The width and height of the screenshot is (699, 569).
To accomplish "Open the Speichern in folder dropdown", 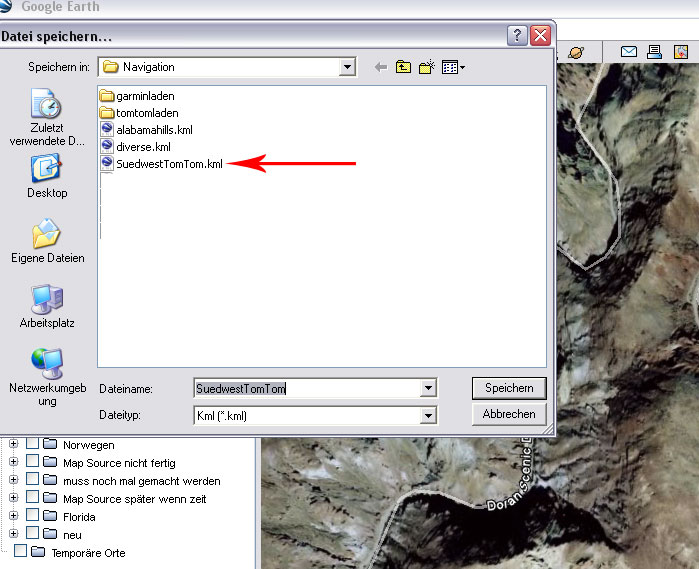I will 347,67.
